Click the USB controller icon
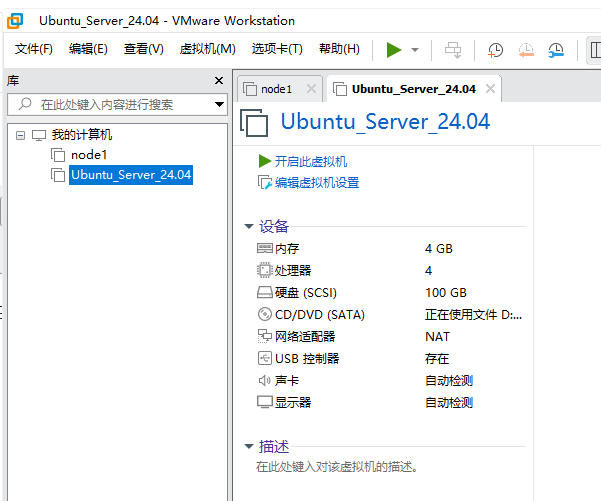 point(264,358)
